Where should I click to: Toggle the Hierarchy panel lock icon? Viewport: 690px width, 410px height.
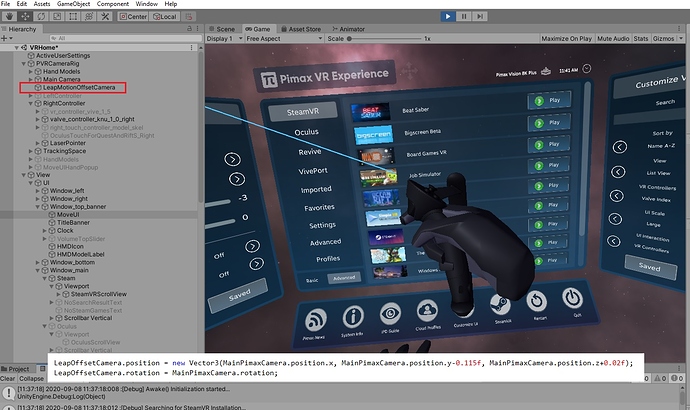[x=189, y=29]
